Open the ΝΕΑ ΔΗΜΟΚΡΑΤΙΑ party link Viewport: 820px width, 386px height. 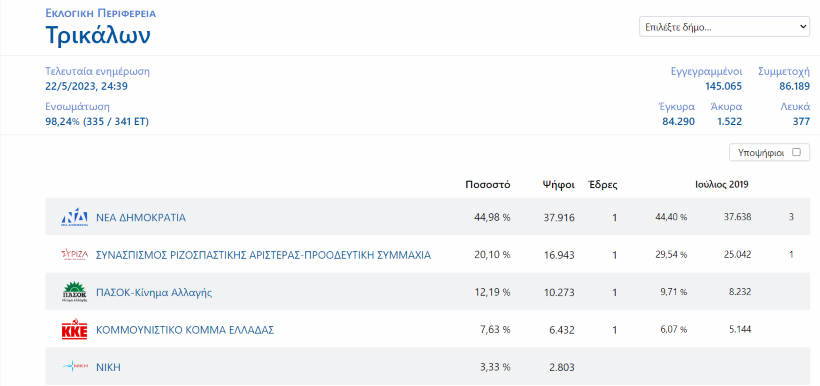pos(141,218)
